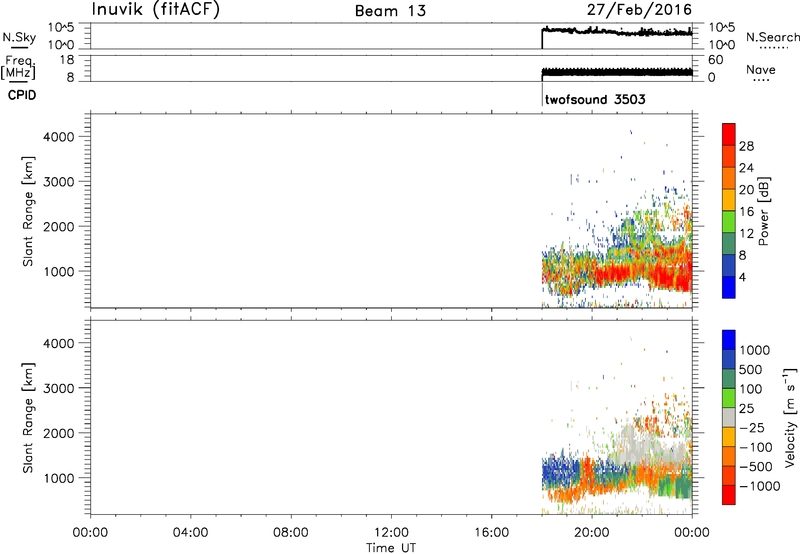The image size is (800, 554).
Task: Click the blue top segment of Velocity colorbar
Action: tap(729, 340)
